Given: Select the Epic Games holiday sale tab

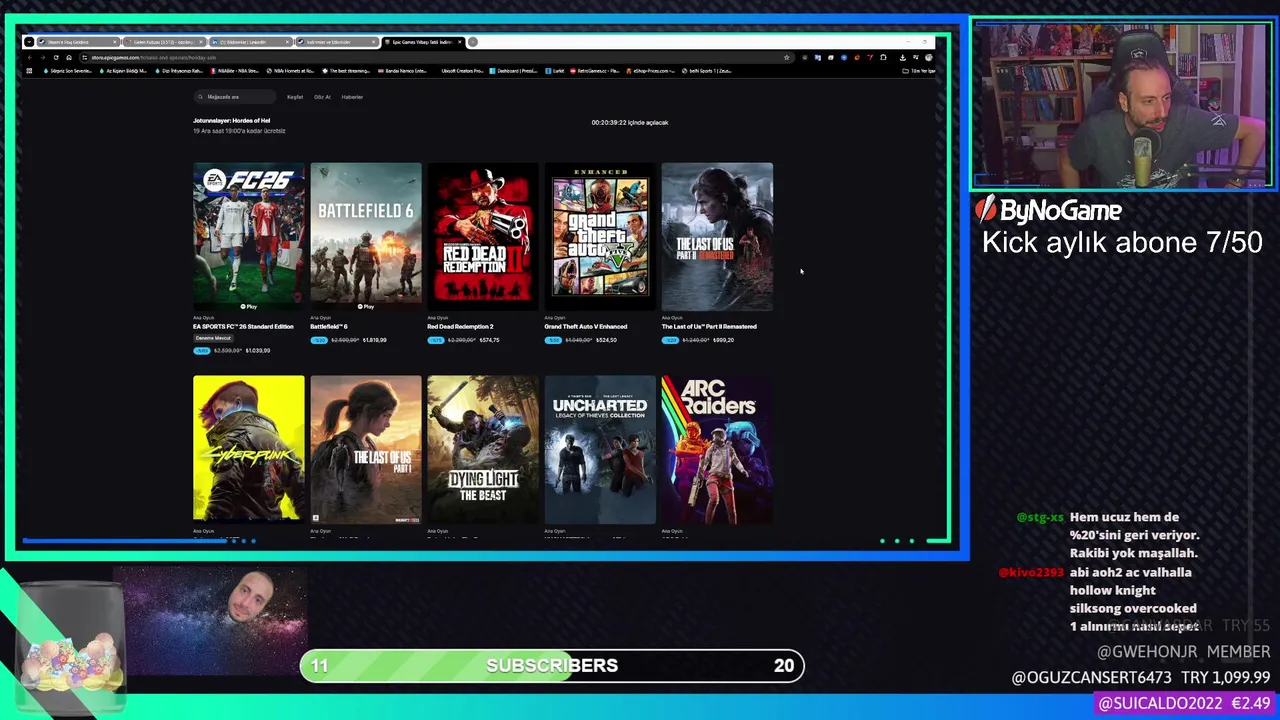Looking at the screenshot, I should pyautogui.click(x=423, y=42).
